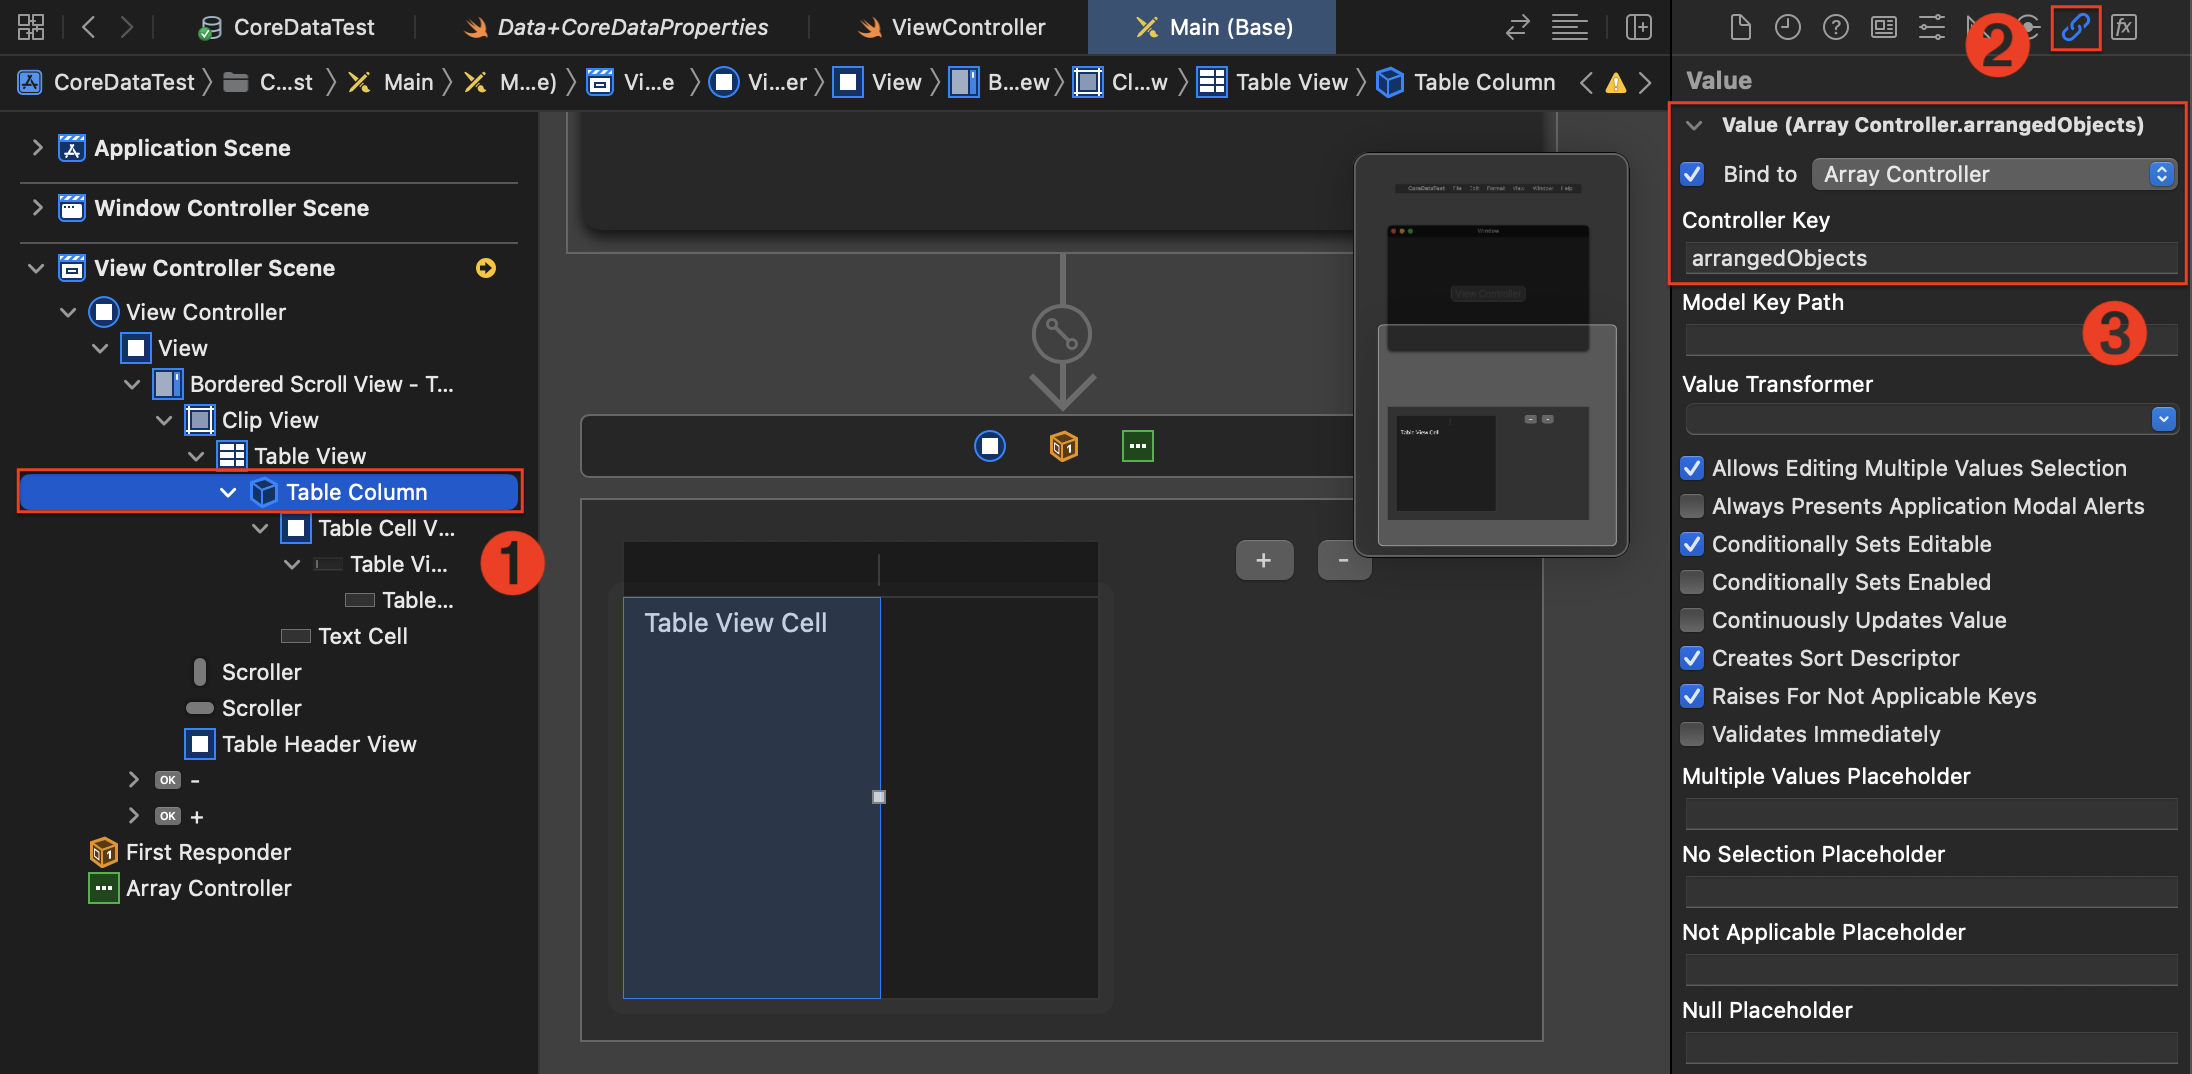Collapse the Table Cell V... row

click(260, 528)
